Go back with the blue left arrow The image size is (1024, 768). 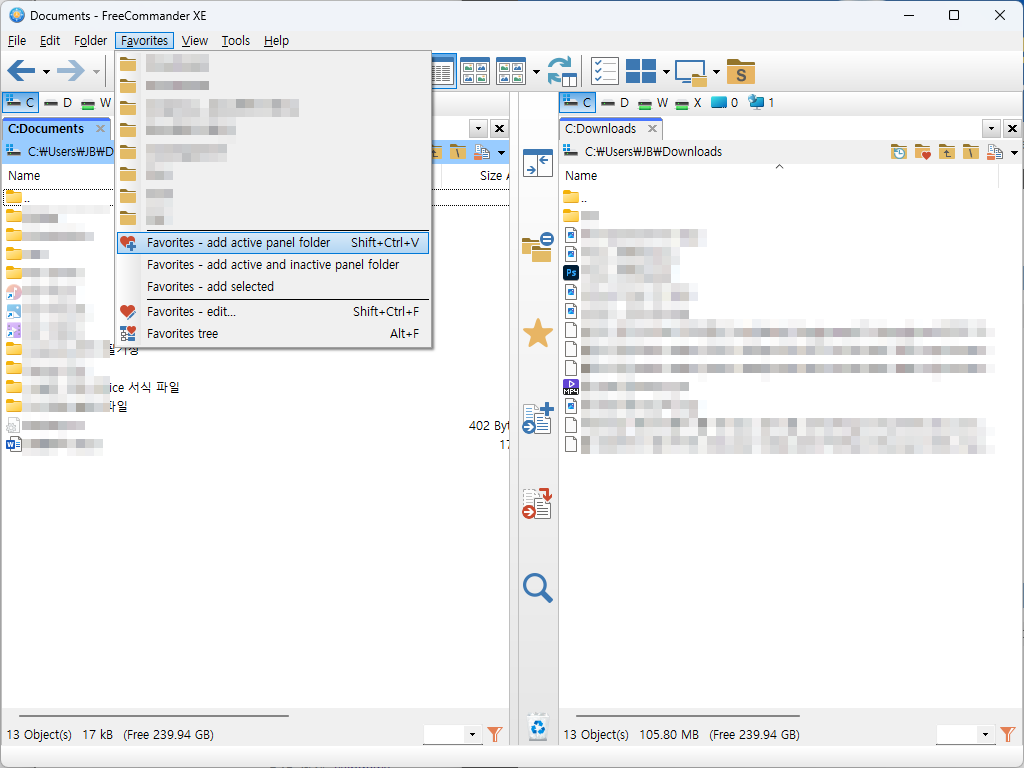click(21, 71)
